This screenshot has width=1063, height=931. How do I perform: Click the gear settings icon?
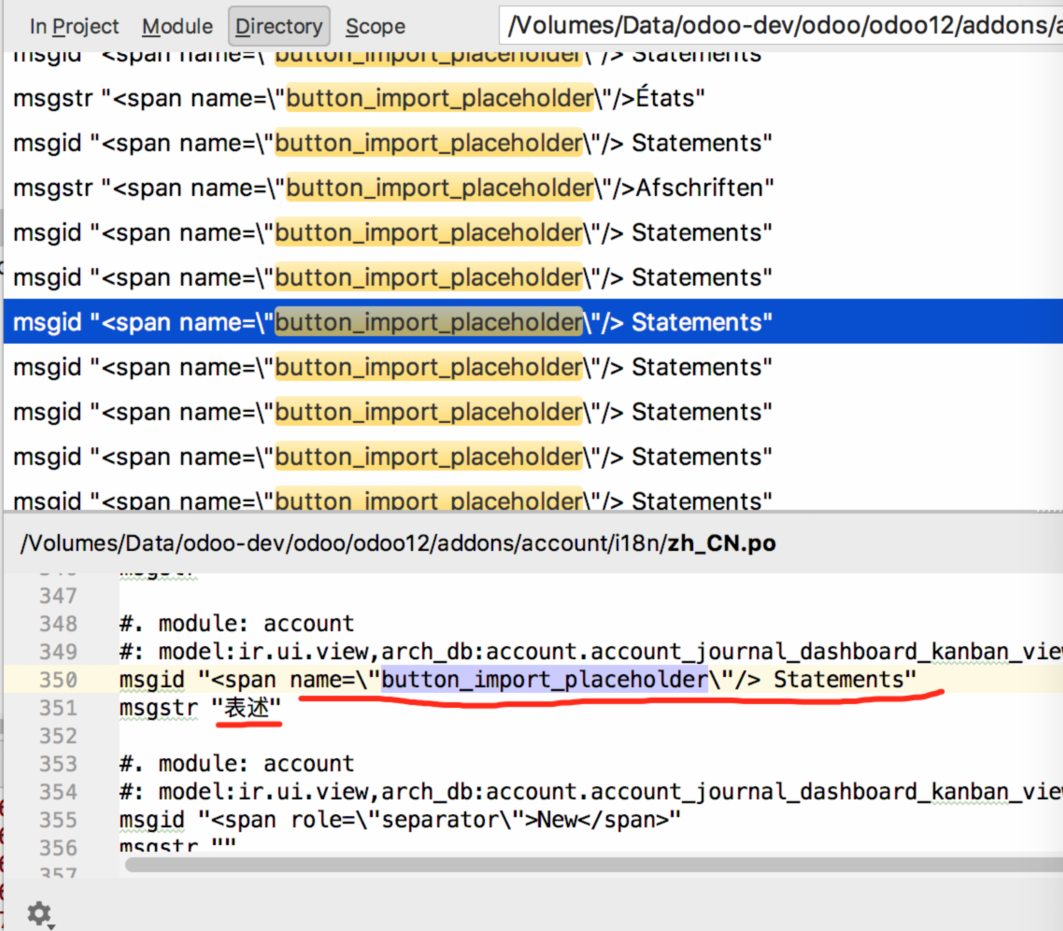pos(38,914)
